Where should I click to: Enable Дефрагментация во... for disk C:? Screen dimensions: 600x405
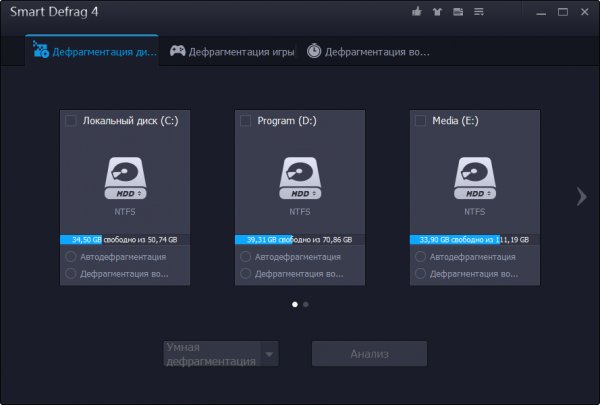click(70, 273)
